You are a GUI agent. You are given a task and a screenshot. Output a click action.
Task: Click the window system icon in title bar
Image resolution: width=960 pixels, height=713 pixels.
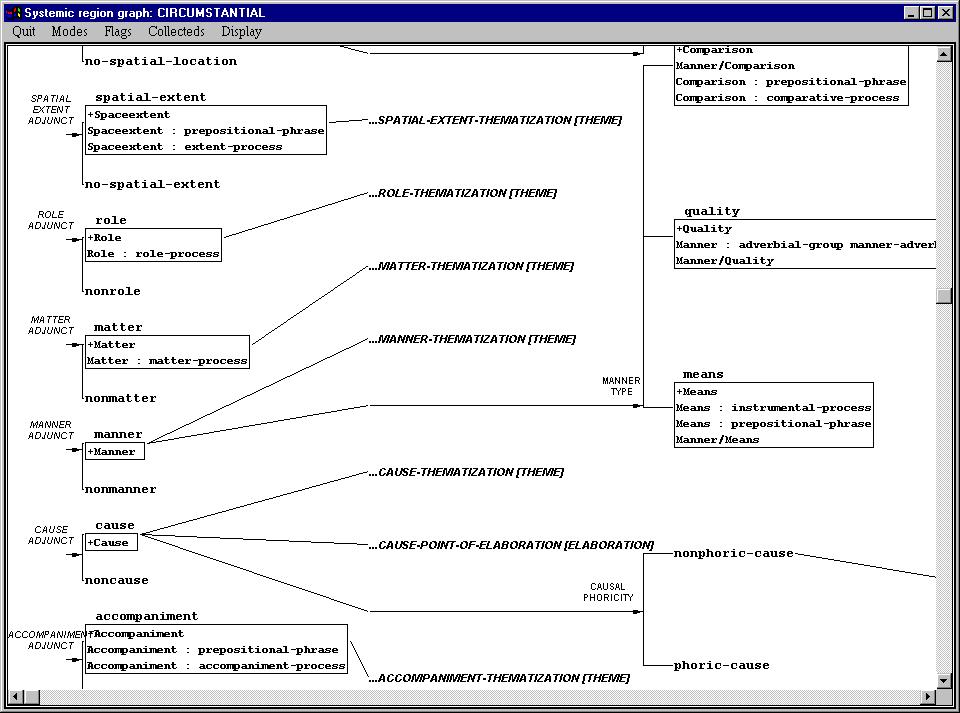coord(13,12)
